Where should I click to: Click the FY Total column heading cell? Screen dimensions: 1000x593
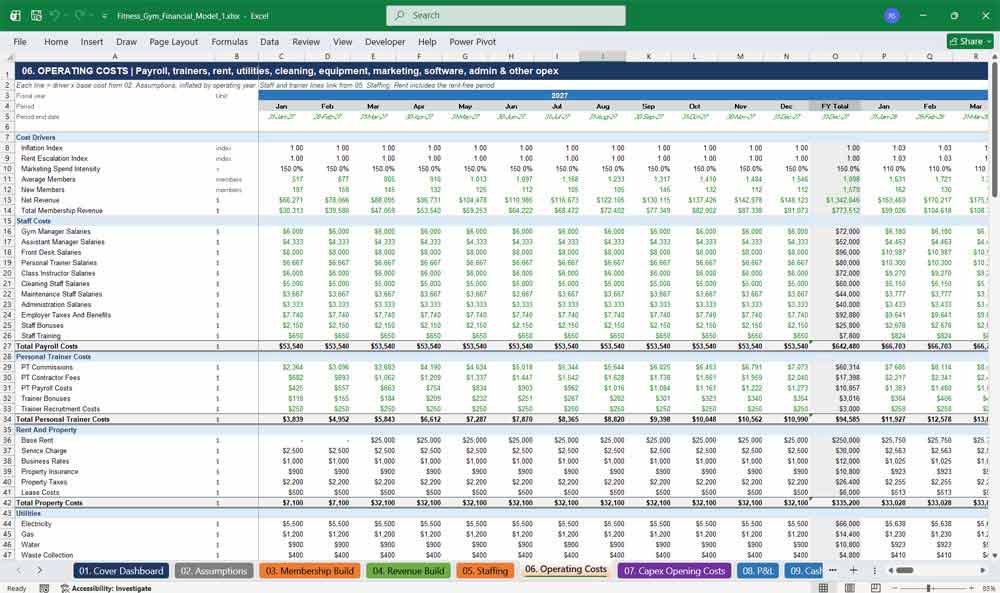point(835,106)
